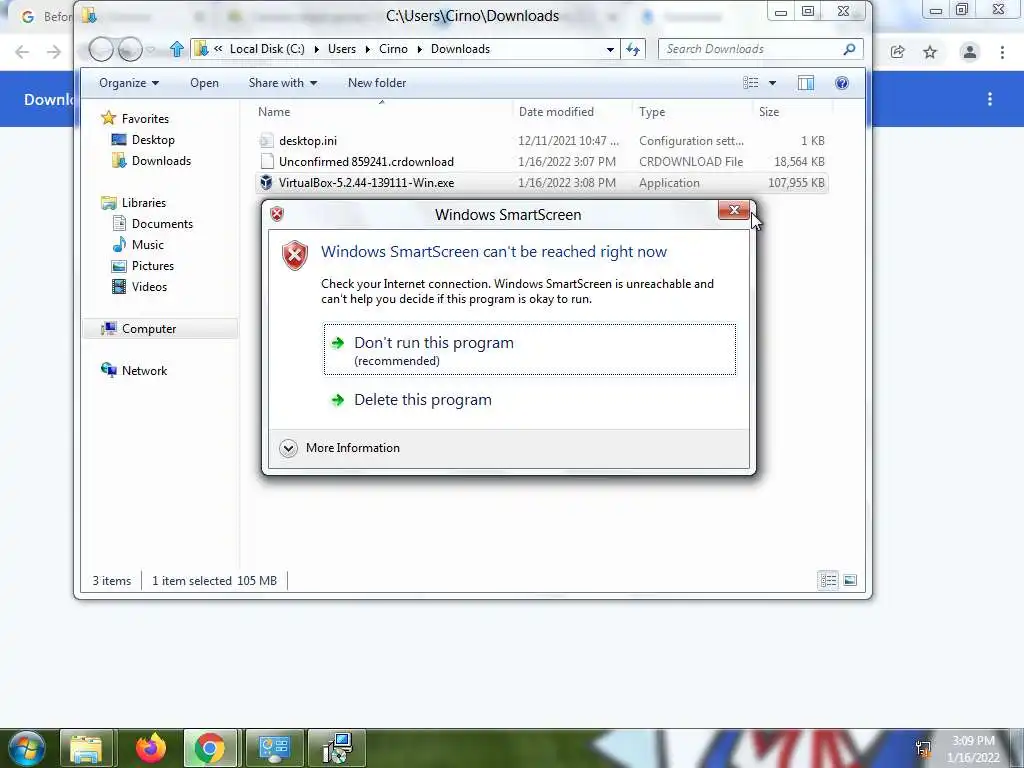The image size is (1024, 768).
Task: Open Windows Start button
Action: point(26,748)
